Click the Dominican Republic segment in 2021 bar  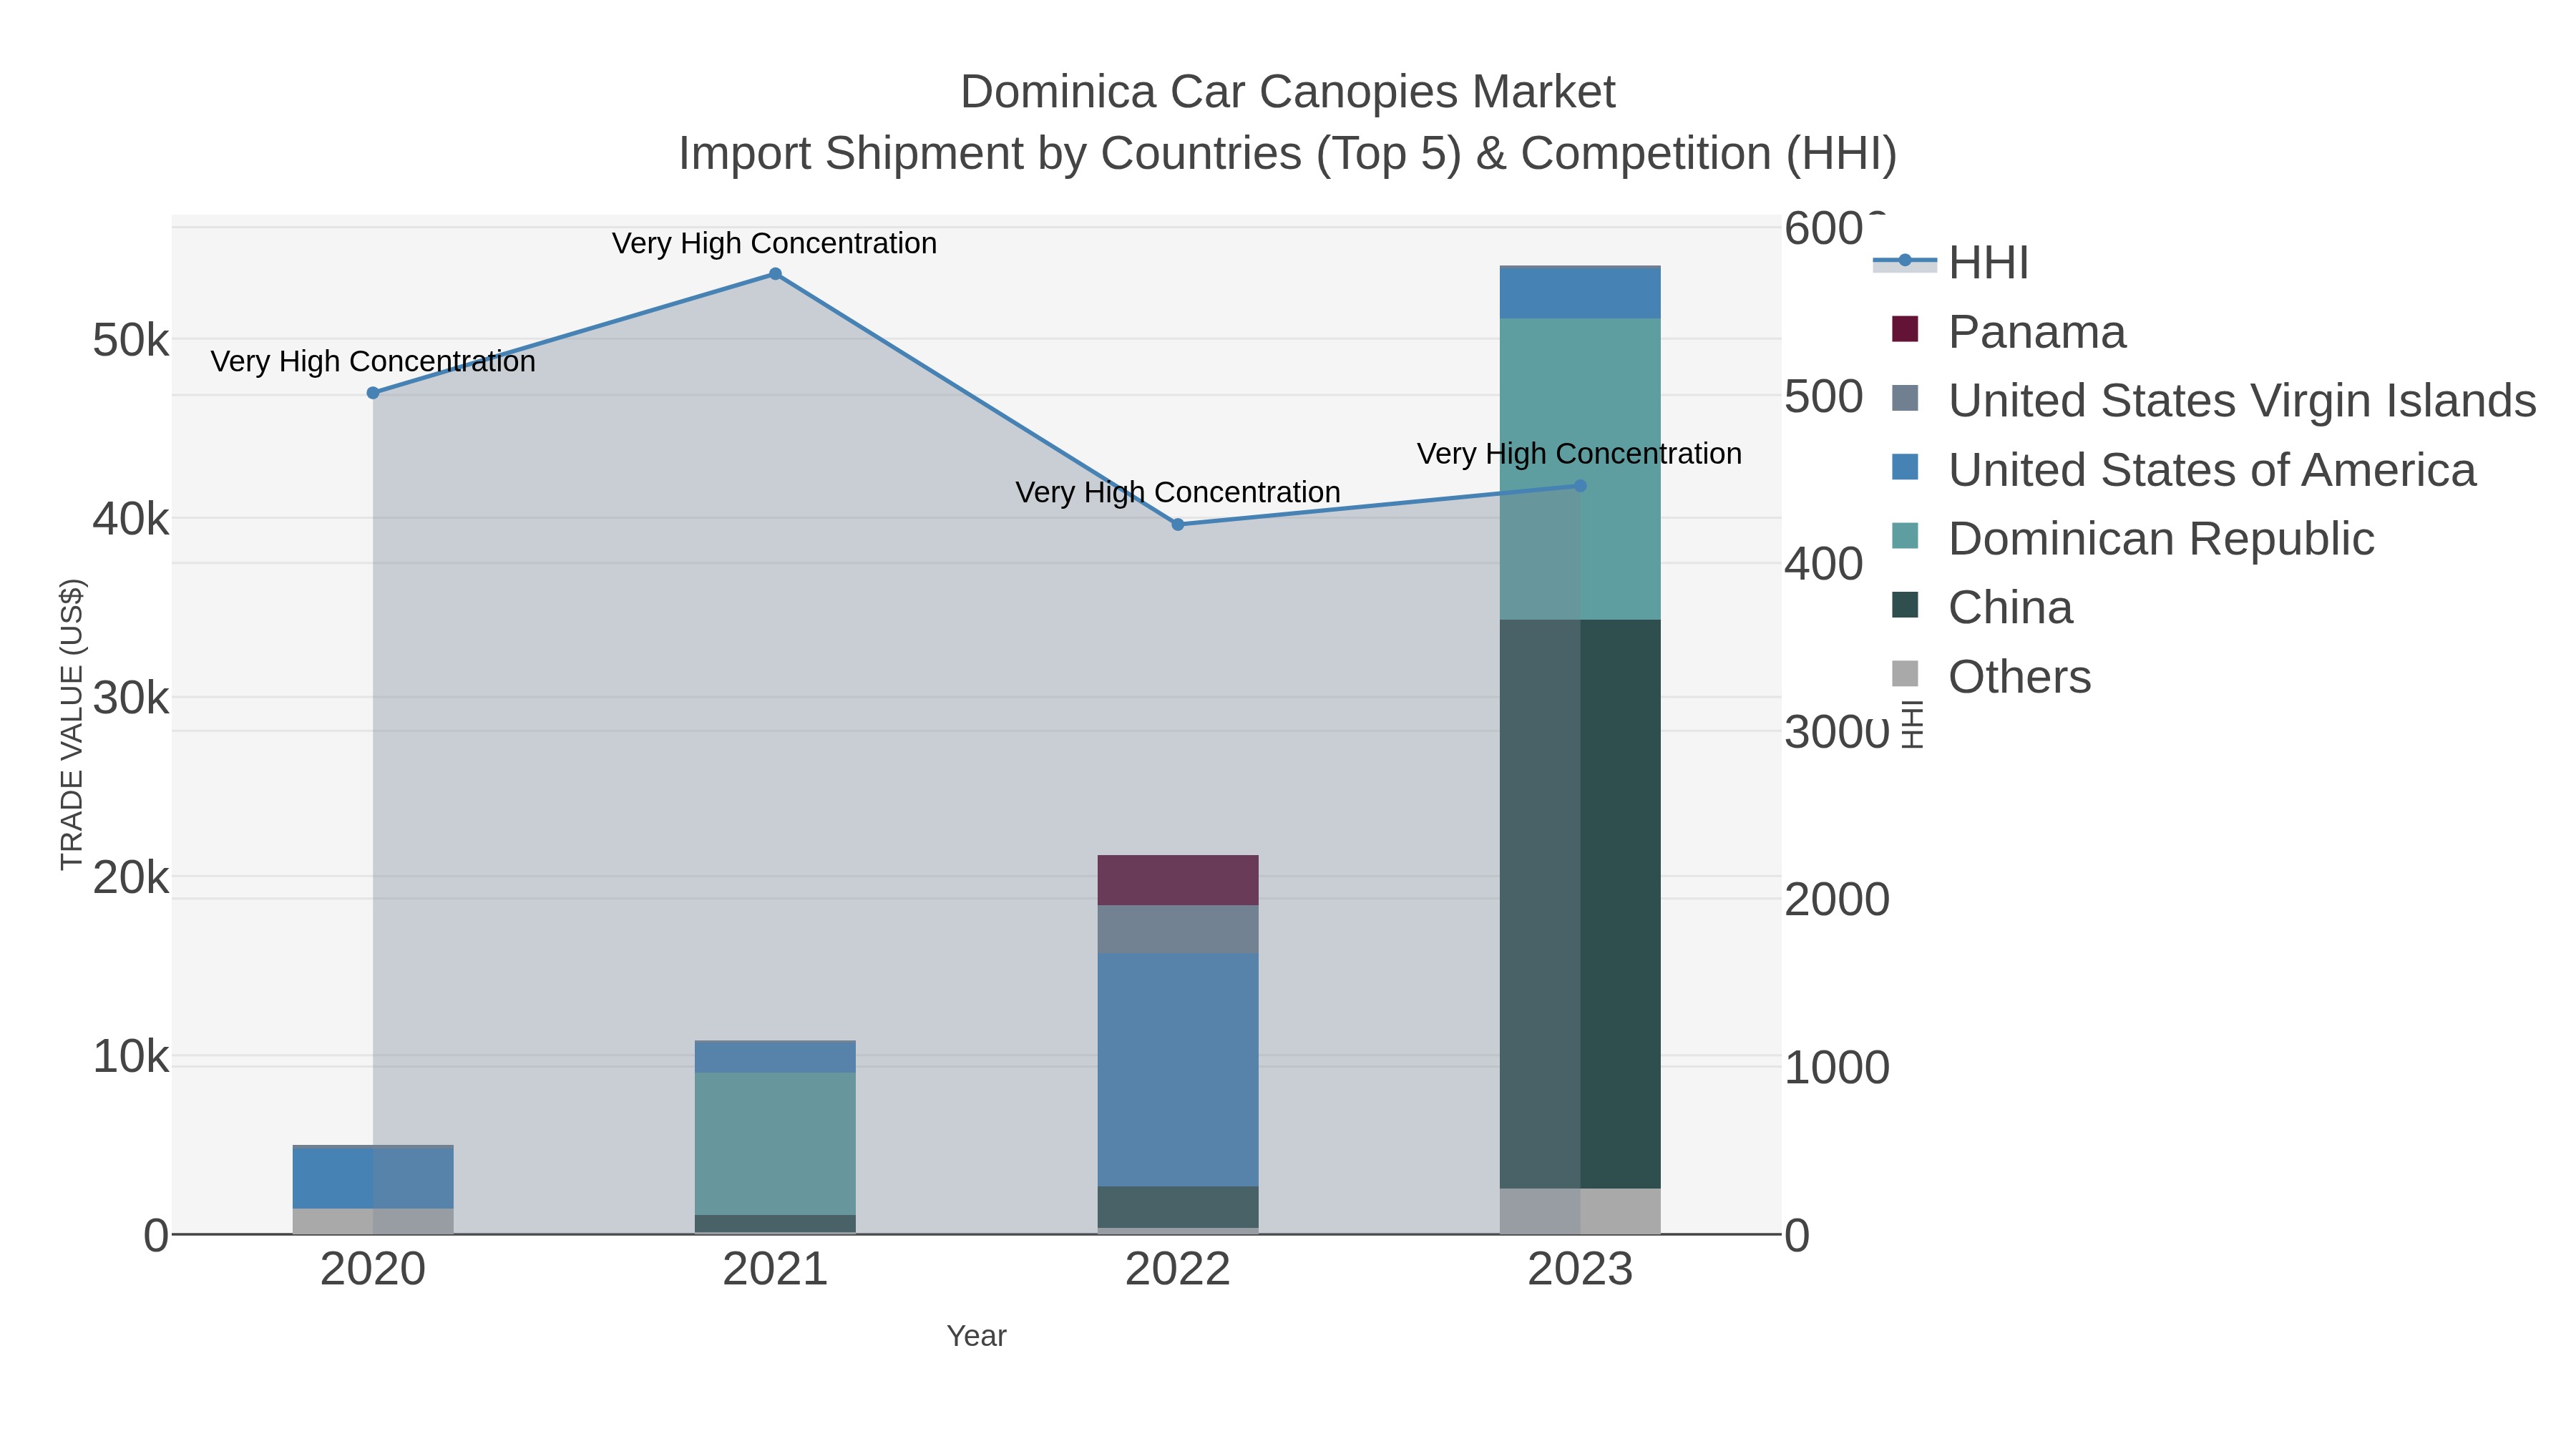[x=775, y=1144]
